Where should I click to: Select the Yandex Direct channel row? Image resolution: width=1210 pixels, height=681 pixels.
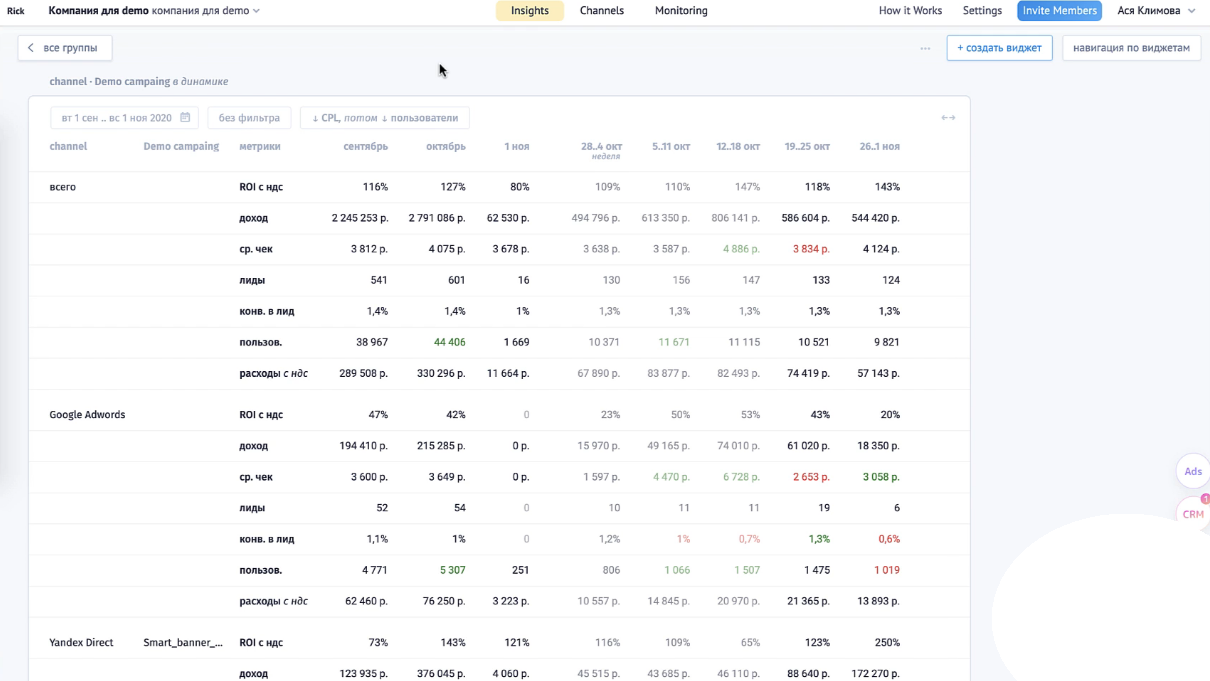coord(81,643)
